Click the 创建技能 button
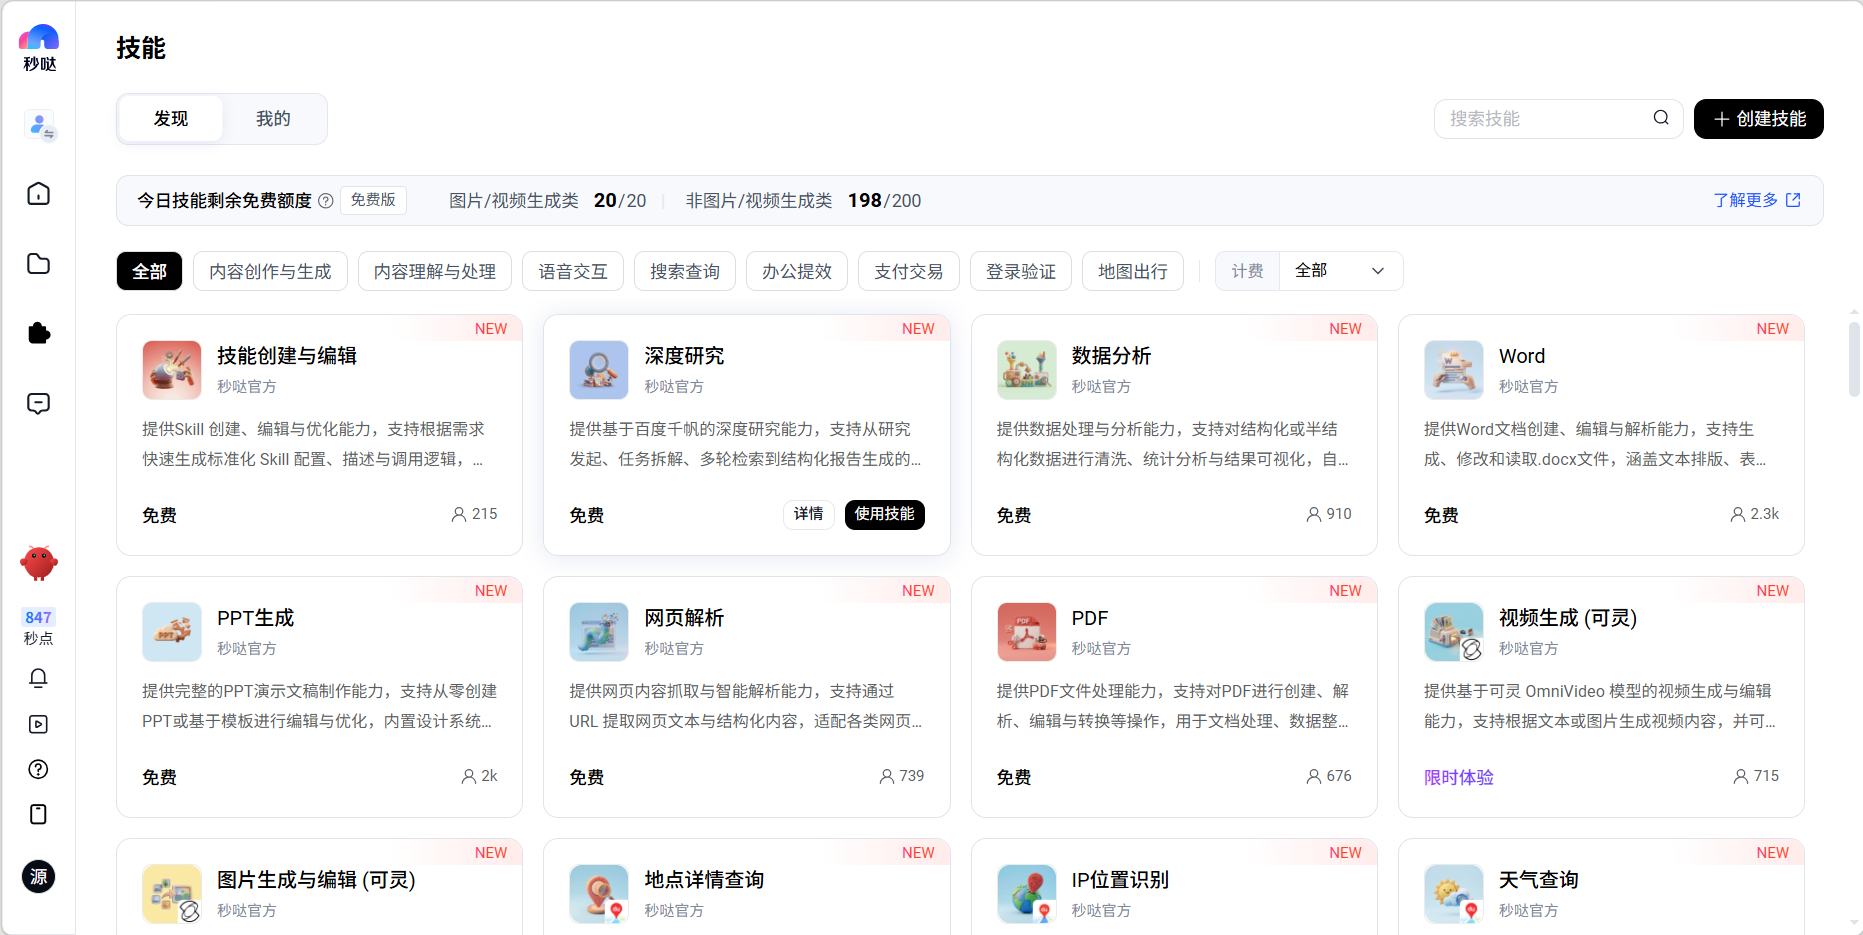1863x935 pixels. point(1759,119)
